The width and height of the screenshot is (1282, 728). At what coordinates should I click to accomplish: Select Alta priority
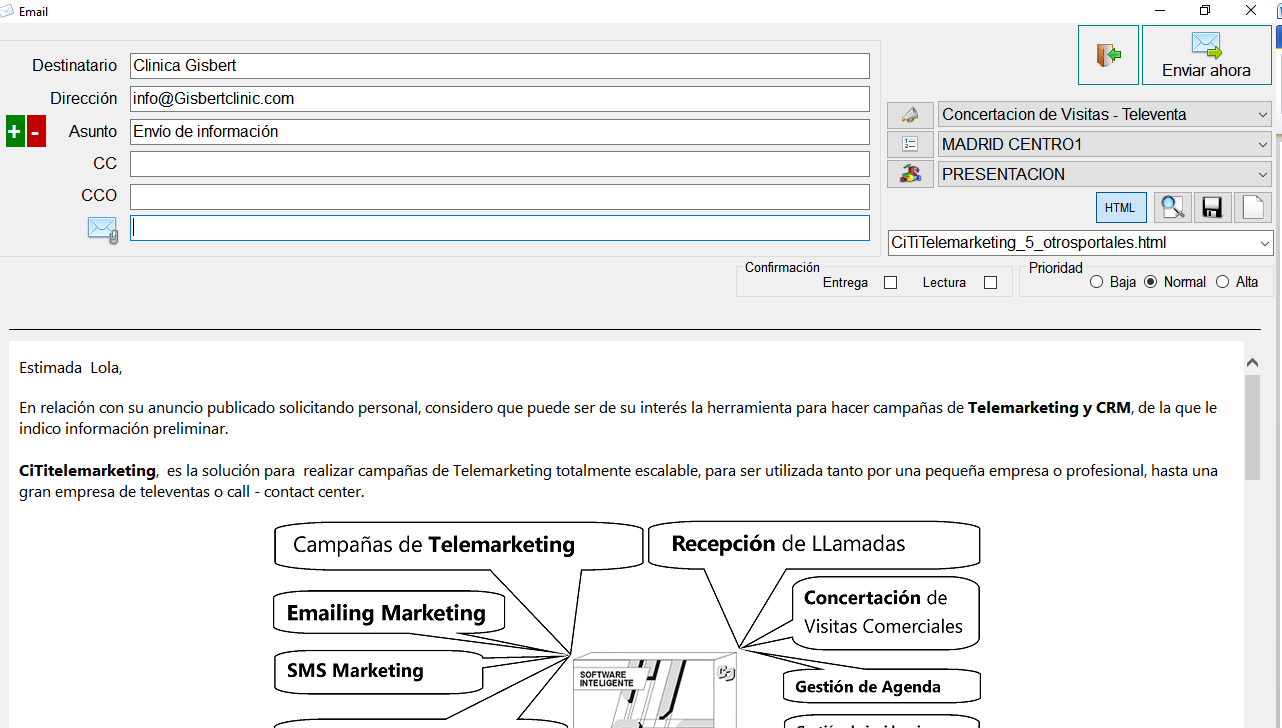coord(1222,282)
